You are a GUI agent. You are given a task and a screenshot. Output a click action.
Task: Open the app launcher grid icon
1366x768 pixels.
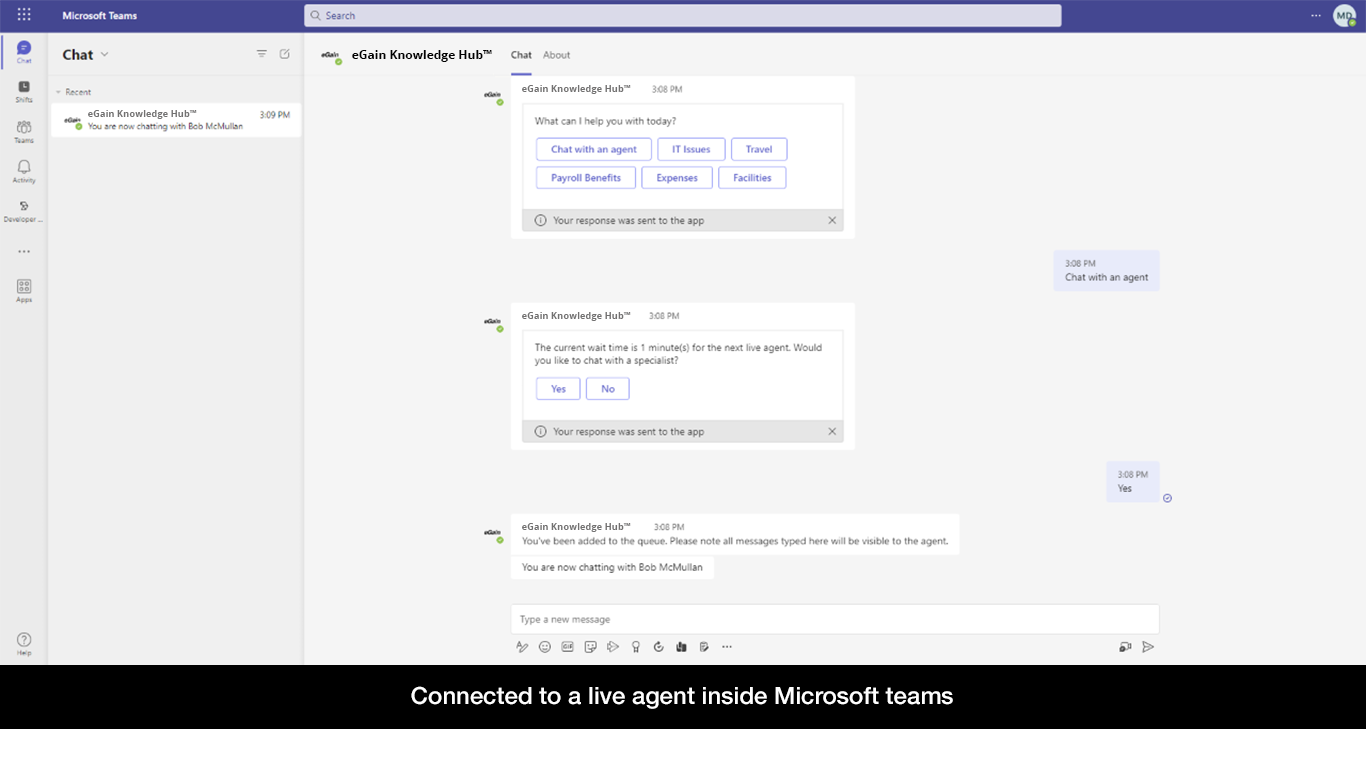click(24, 15)
